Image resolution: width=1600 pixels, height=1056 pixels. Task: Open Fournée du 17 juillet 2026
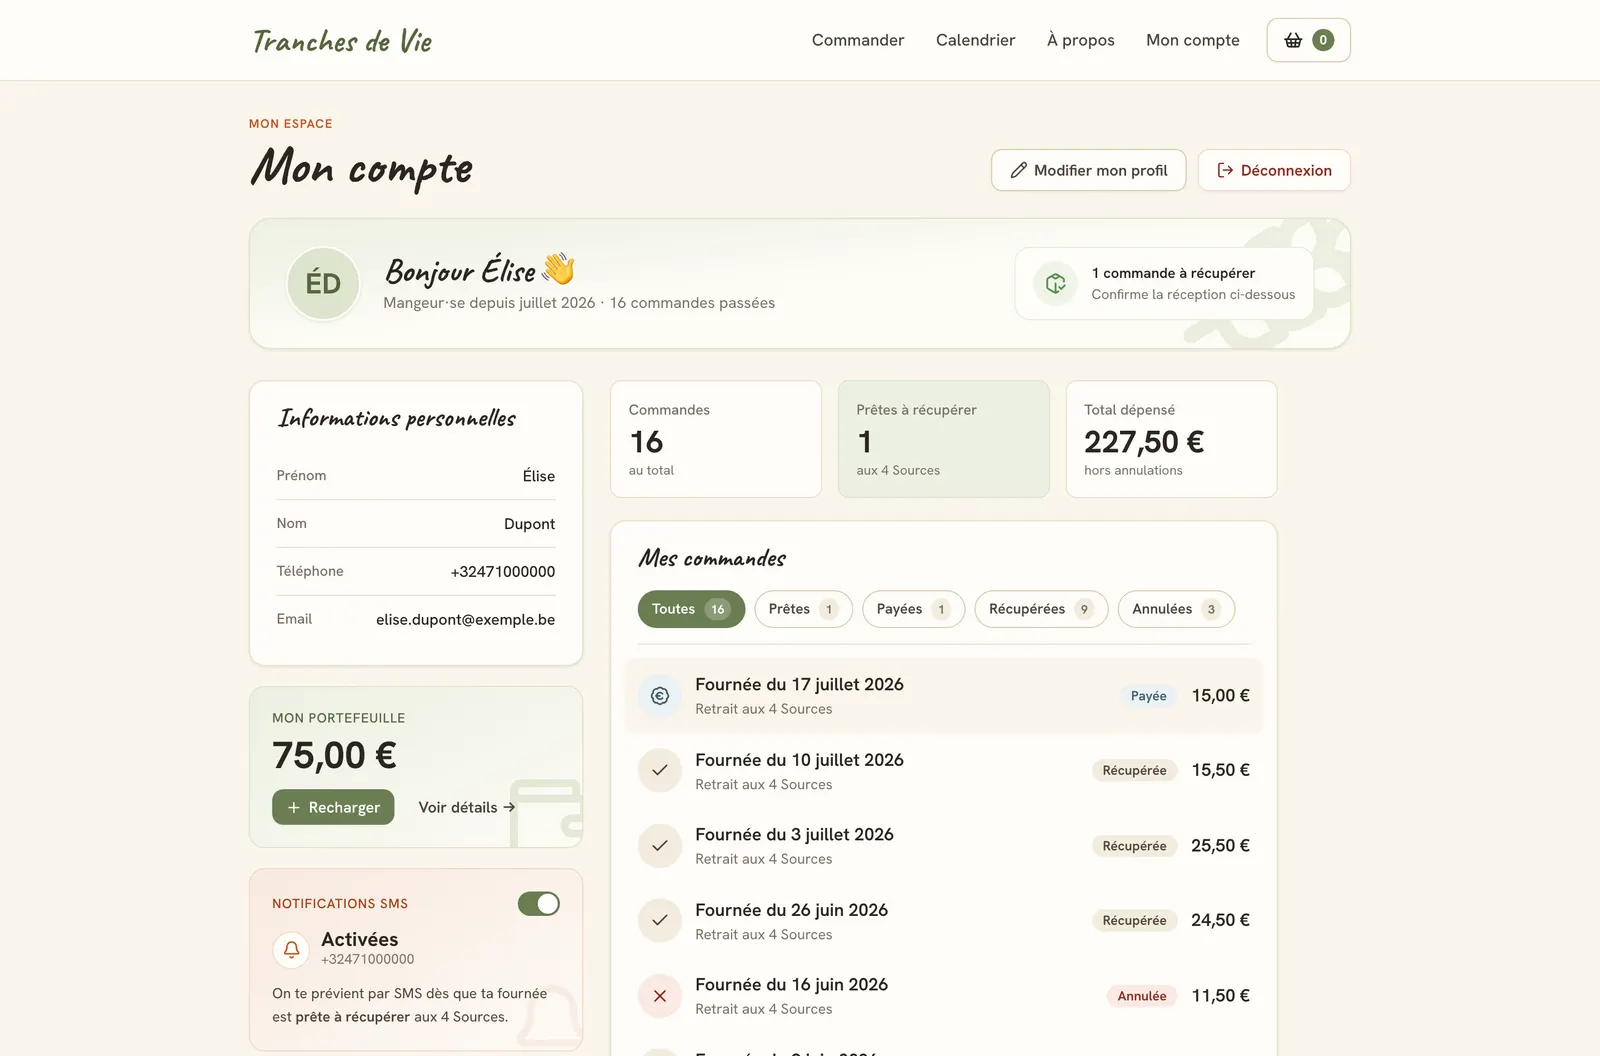(944, 696)
